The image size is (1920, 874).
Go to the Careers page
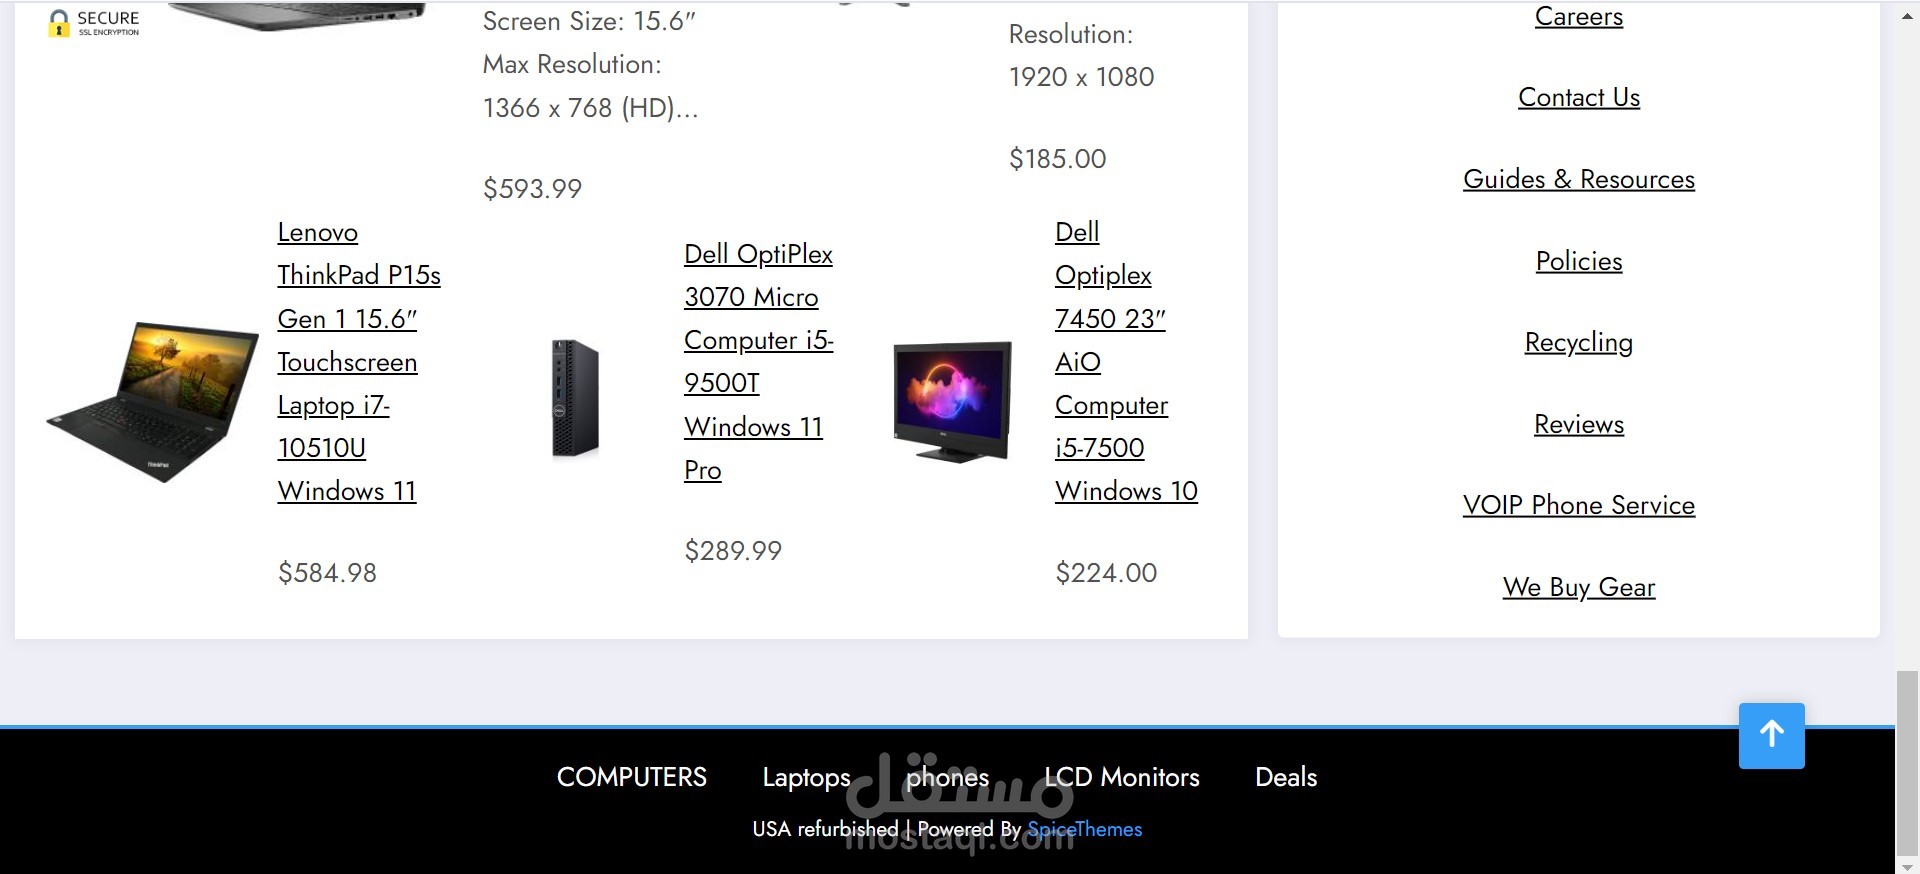(1579, 16)
